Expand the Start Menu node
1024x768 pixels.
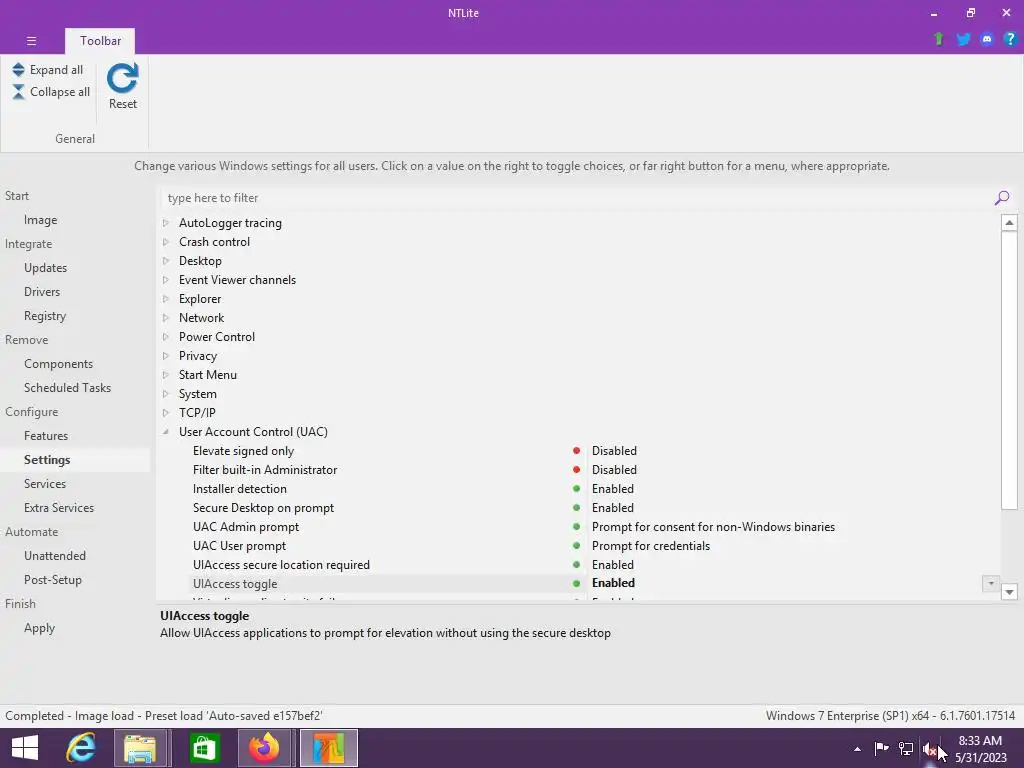pyautogui.click(x=166, y=374)
